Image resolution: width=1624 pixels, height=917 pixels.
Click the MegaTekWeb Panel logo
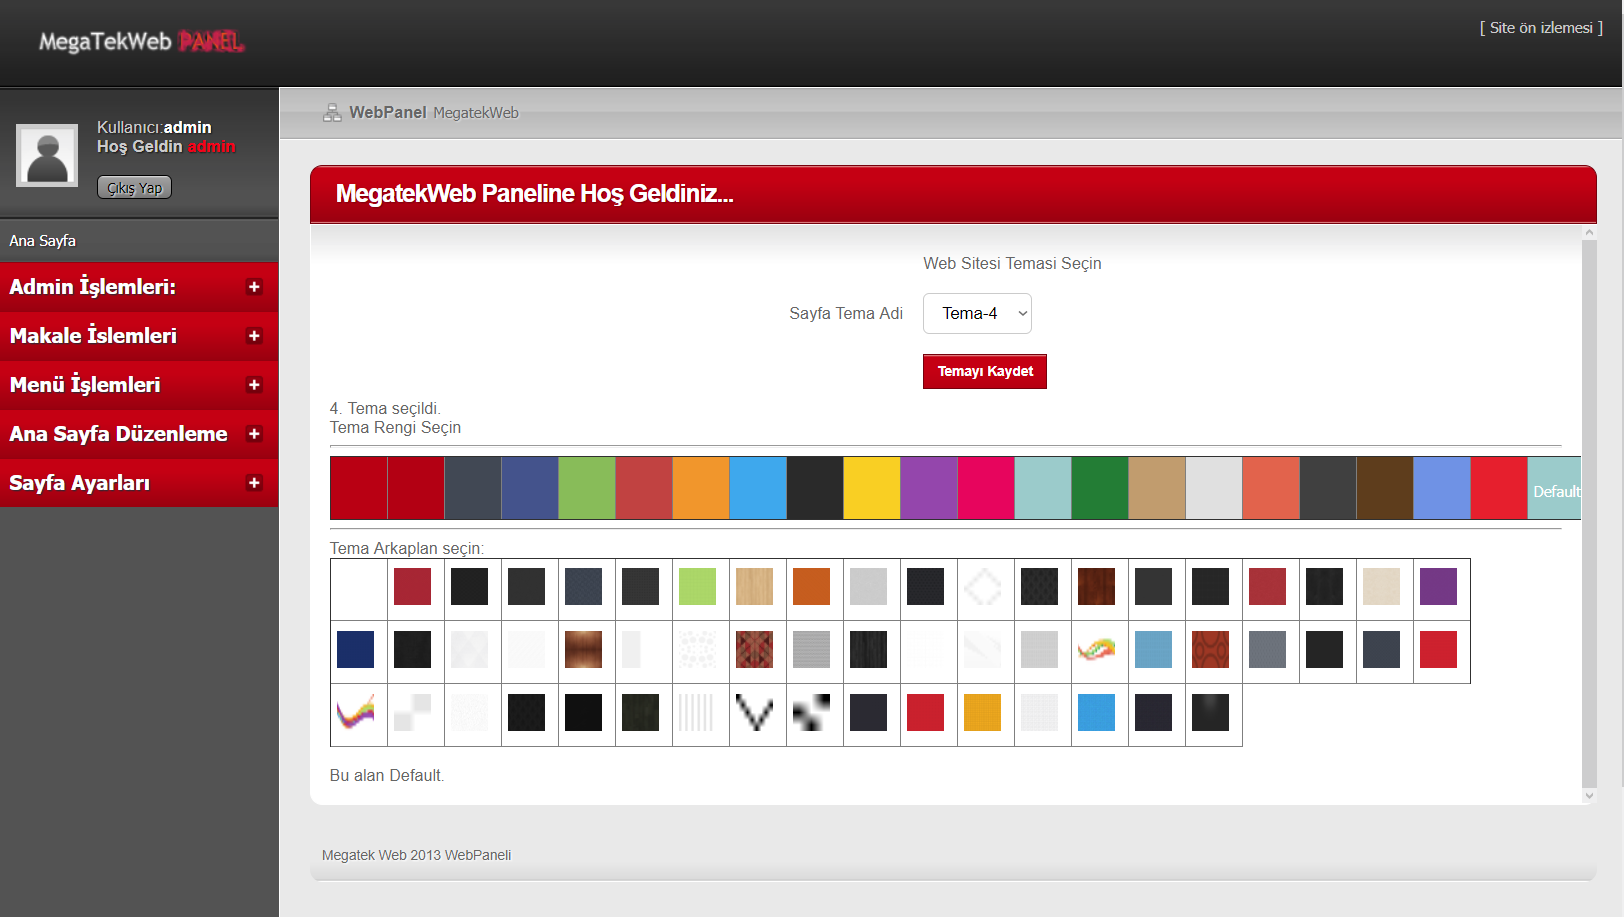pos(141,42)
